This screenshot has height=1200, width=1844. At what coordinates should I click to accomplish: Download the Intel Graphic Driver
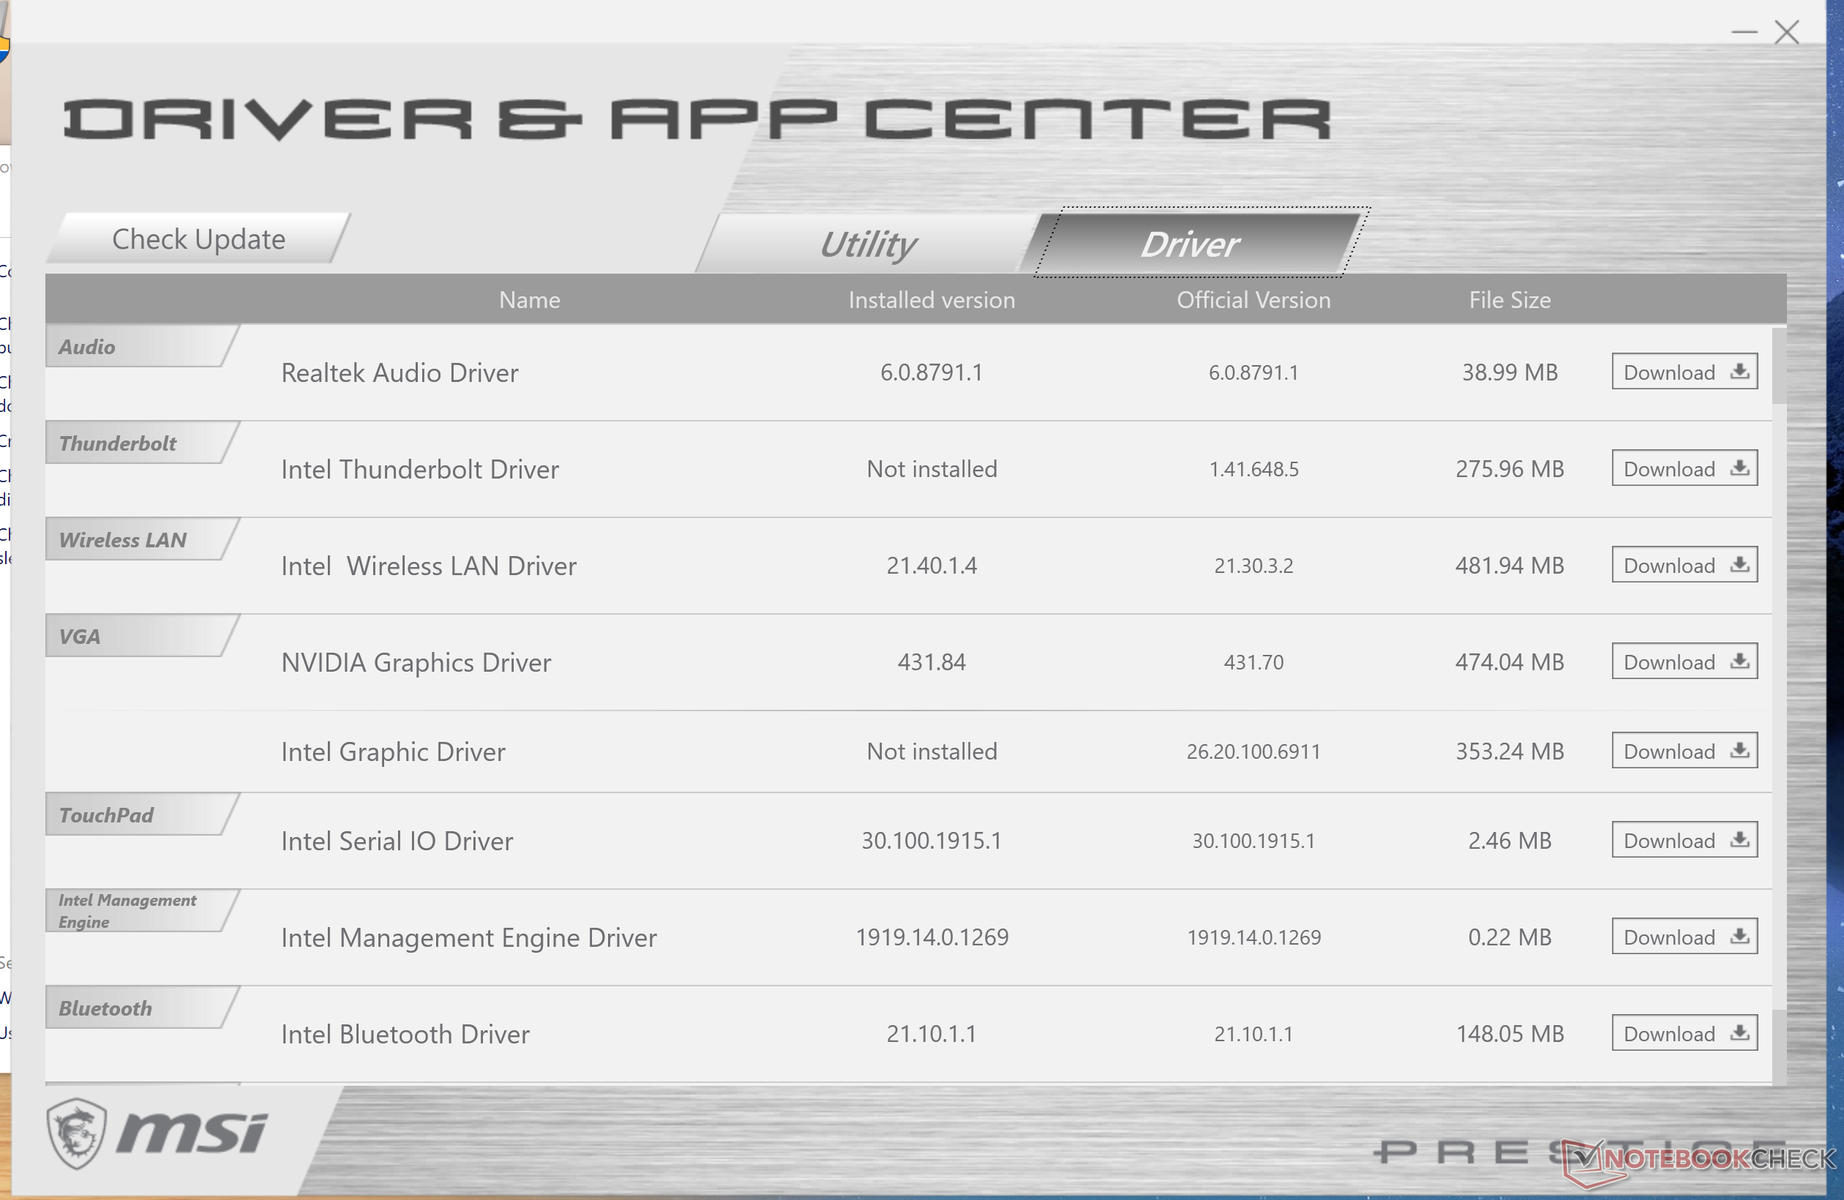tap(1685, 751)
